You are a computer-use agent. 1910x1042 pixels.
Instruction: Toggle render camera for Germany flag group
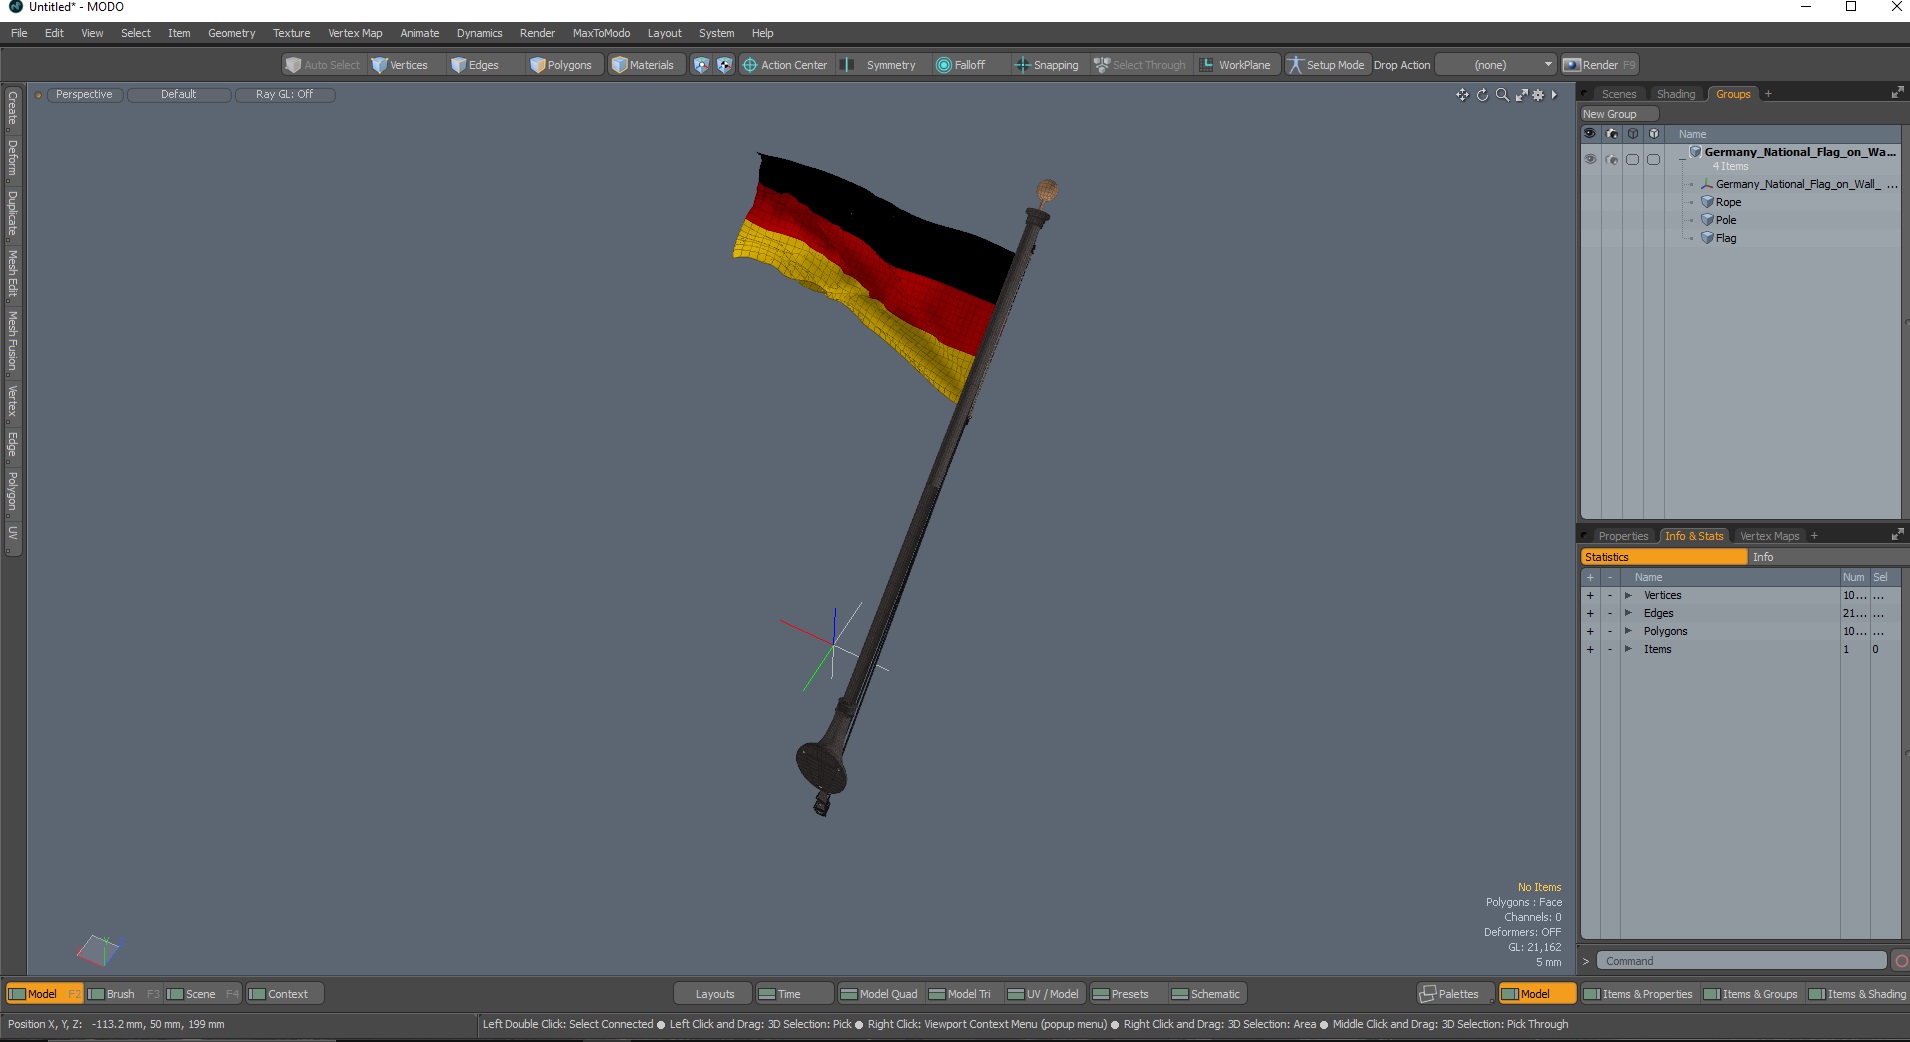click(x=1611, y=159)
